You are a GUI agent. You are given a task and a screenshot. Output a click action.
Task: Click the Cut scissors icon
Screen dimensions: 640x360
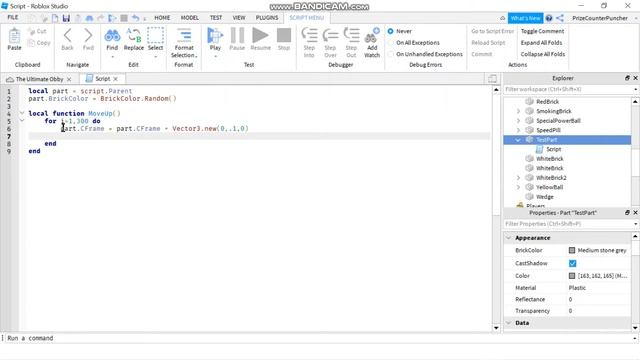(31, 31)
